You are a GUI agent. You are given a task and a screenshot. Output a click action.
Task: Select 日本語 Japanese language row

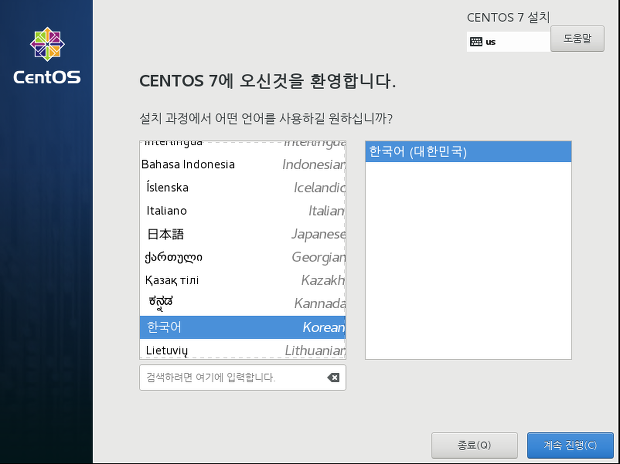tap(242, 234)
